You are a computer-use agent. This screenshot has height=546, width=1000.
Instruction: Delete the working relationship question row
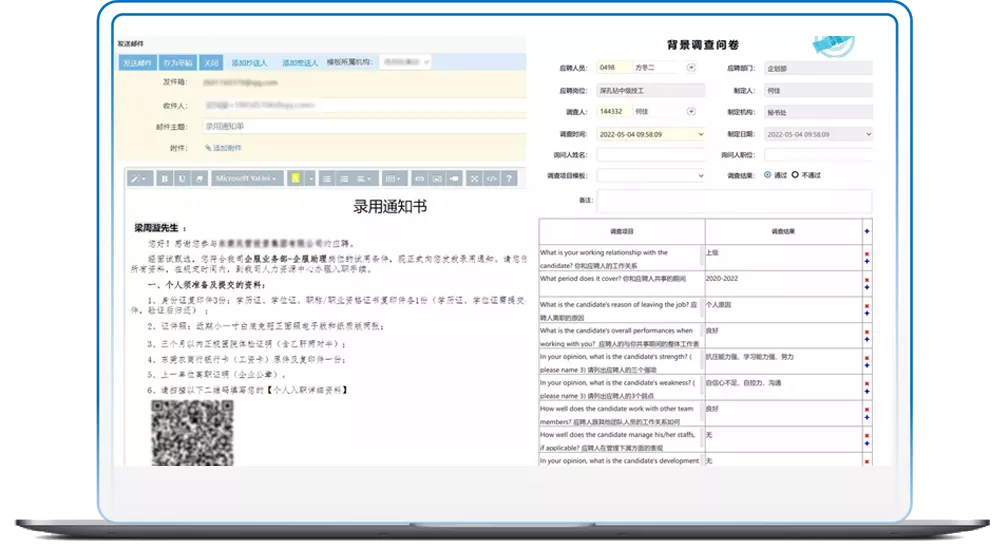click(x=867, y=254)
